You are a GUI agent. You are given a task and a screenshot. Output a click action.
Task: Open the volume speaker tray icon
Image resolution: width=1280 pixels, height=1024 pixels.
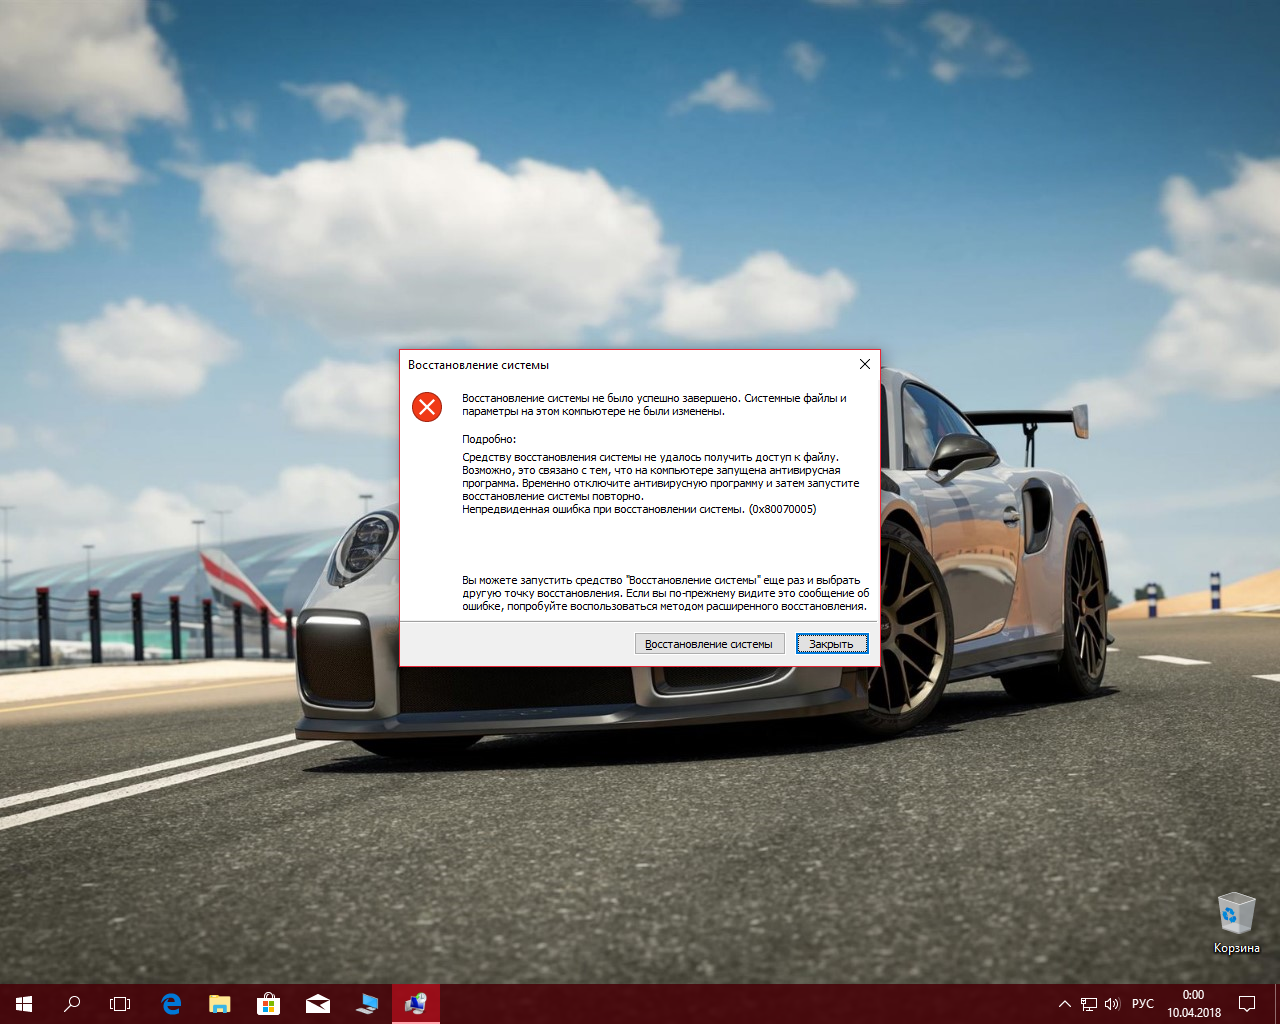1112,1004
